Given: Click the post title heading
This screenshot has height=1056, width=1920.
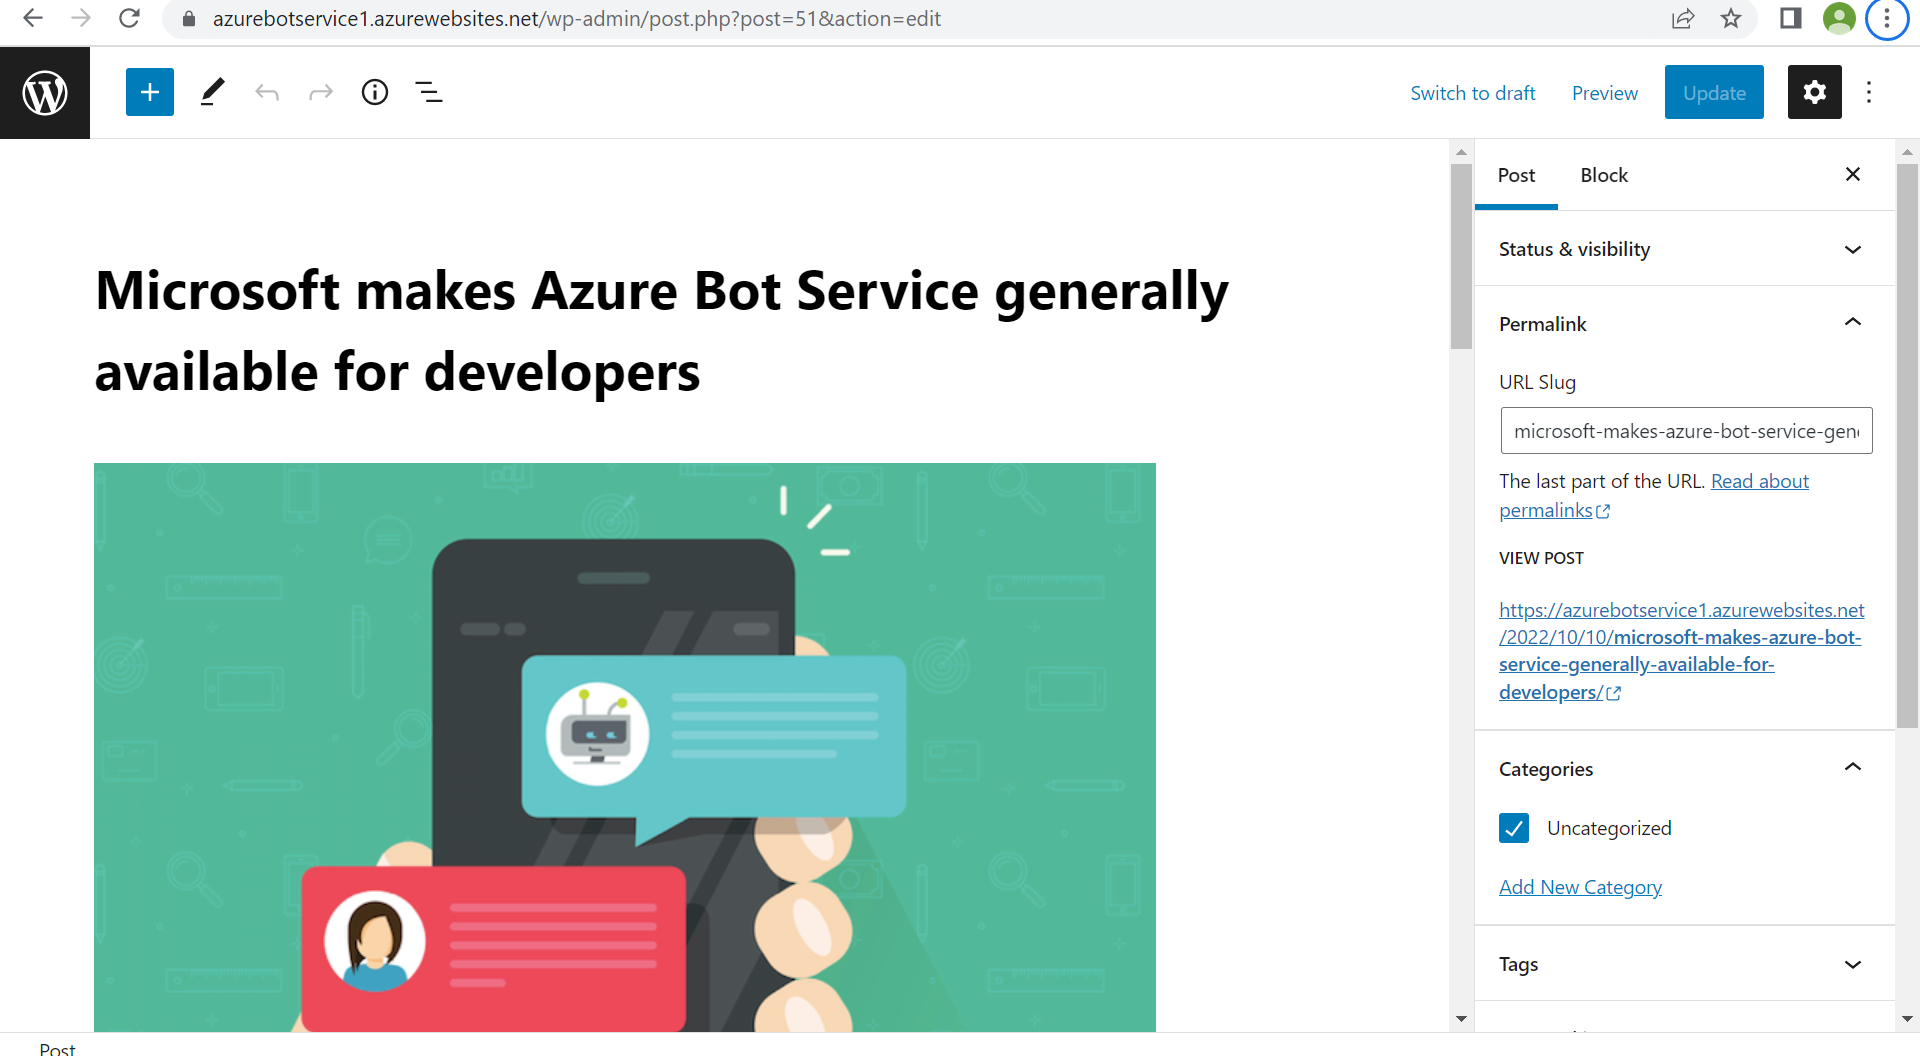Looking at the screenshot, I should (x=661, y=331).
